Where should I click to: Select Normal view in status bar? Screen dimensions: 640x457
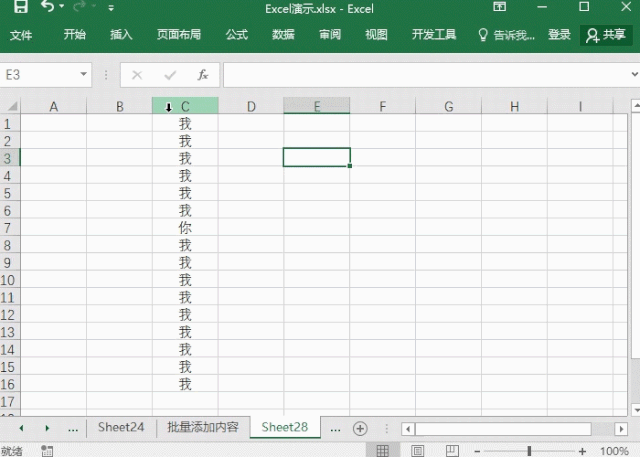tap(382, 451)
